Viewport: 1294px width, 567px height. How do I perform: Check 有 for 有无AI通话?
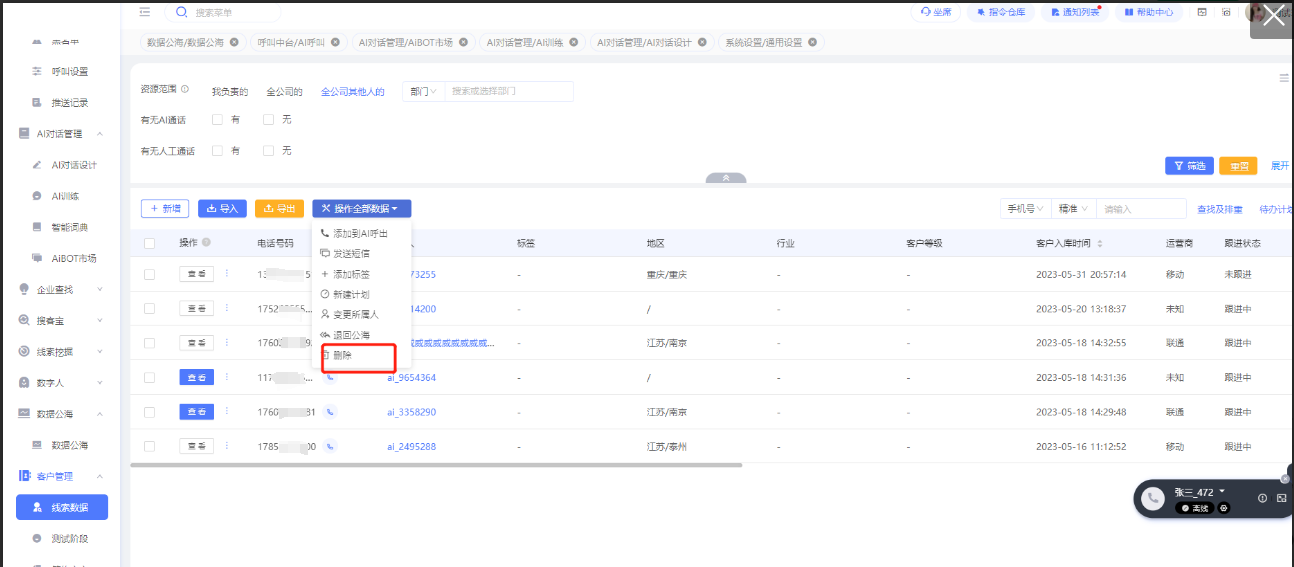click(217, 120)
